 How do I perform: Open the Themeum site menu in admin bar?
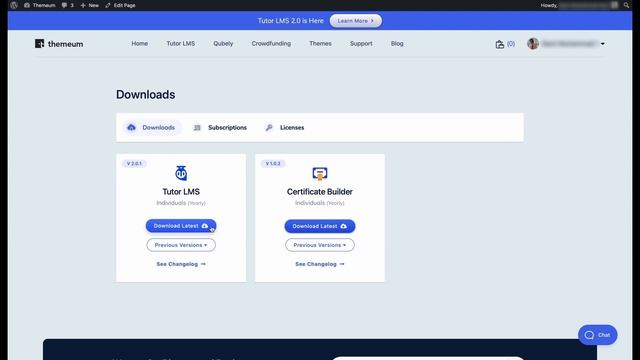point(40,5)
